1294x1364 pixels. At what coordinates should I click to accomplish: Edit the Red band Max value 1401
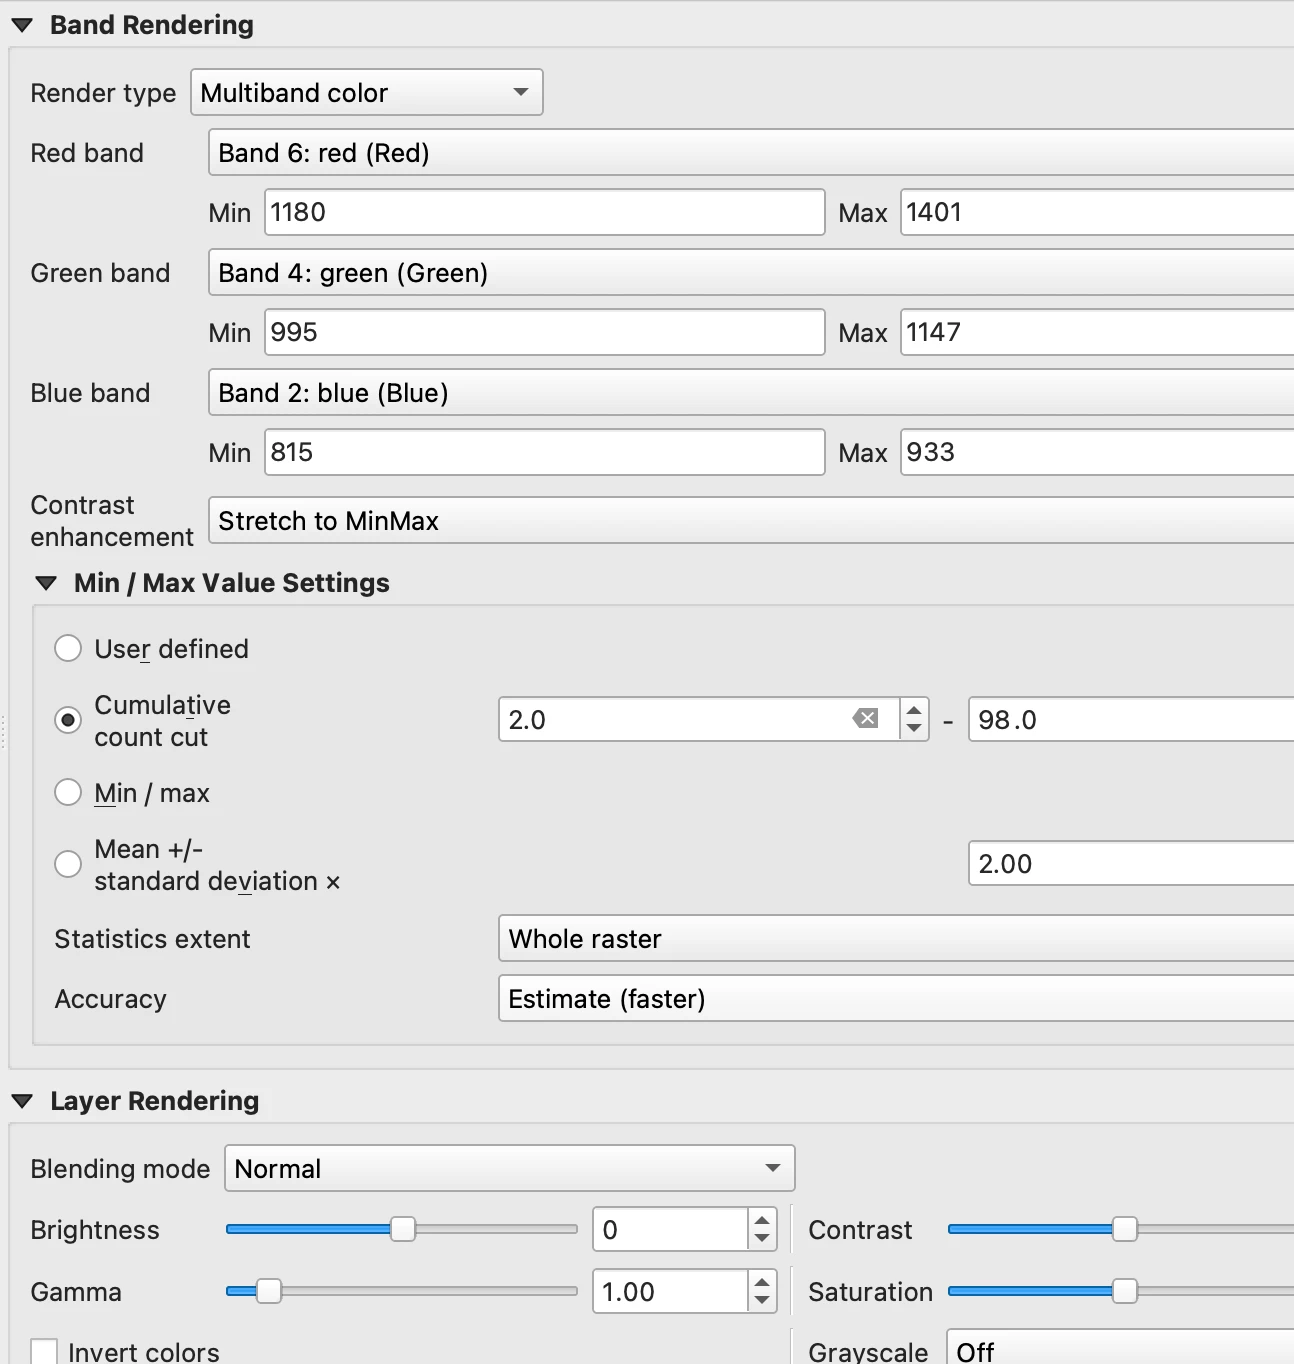point(1097,212)
